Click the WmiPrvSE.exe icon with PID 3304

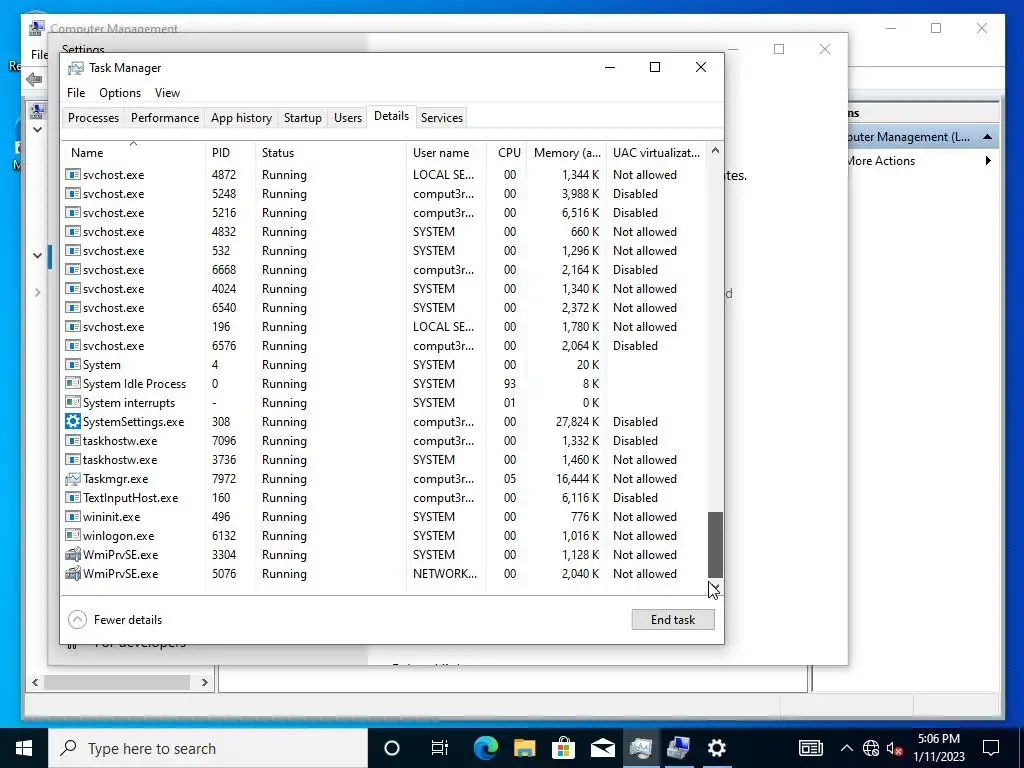pyautogui.click(x=72, y=554)
